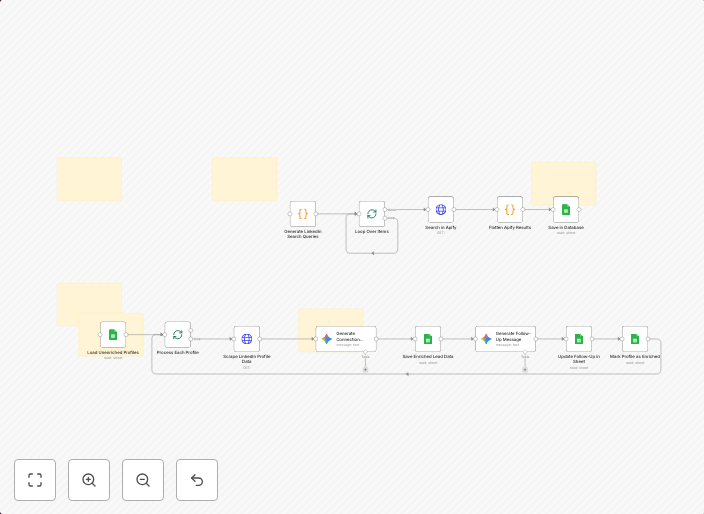The image size is (704, 514).
Task: Click the input handle of Load Unenriched Profiles
Action: [100, 334]
